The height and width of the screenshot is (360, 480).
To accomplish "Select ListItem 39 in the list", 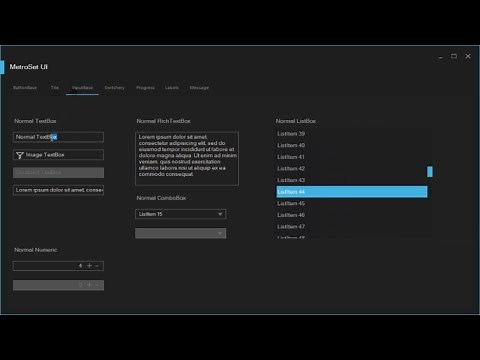I will tap(352, 134).
